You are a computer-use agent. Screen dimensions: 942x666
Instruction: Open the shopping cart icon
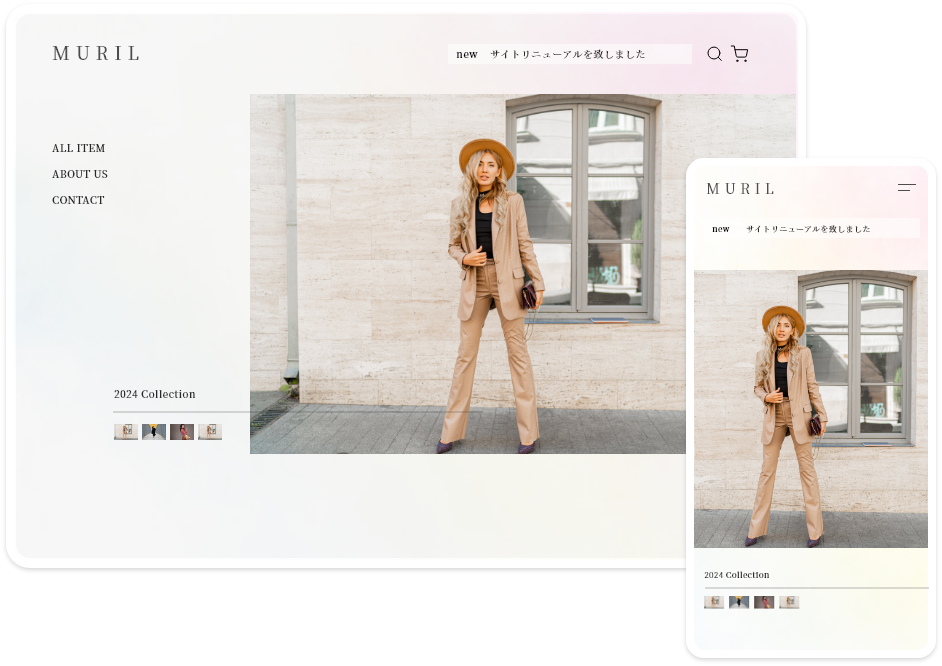pos(740,54)
